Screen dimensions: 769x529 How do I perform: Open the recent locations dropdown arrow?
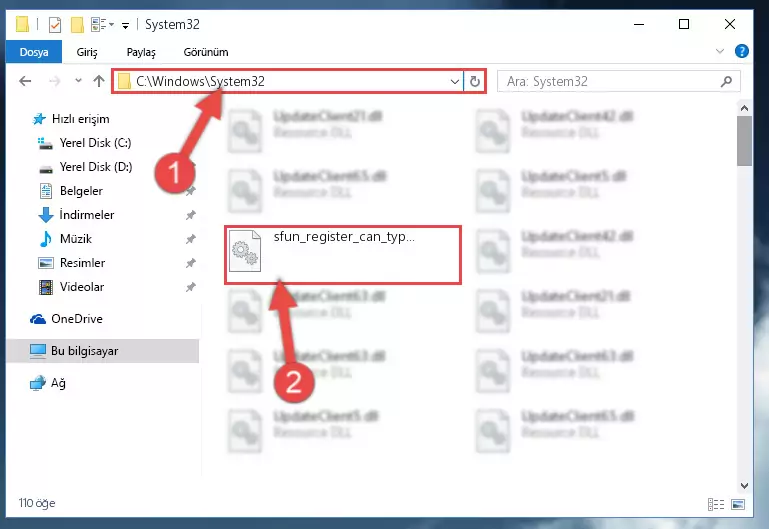78,80
